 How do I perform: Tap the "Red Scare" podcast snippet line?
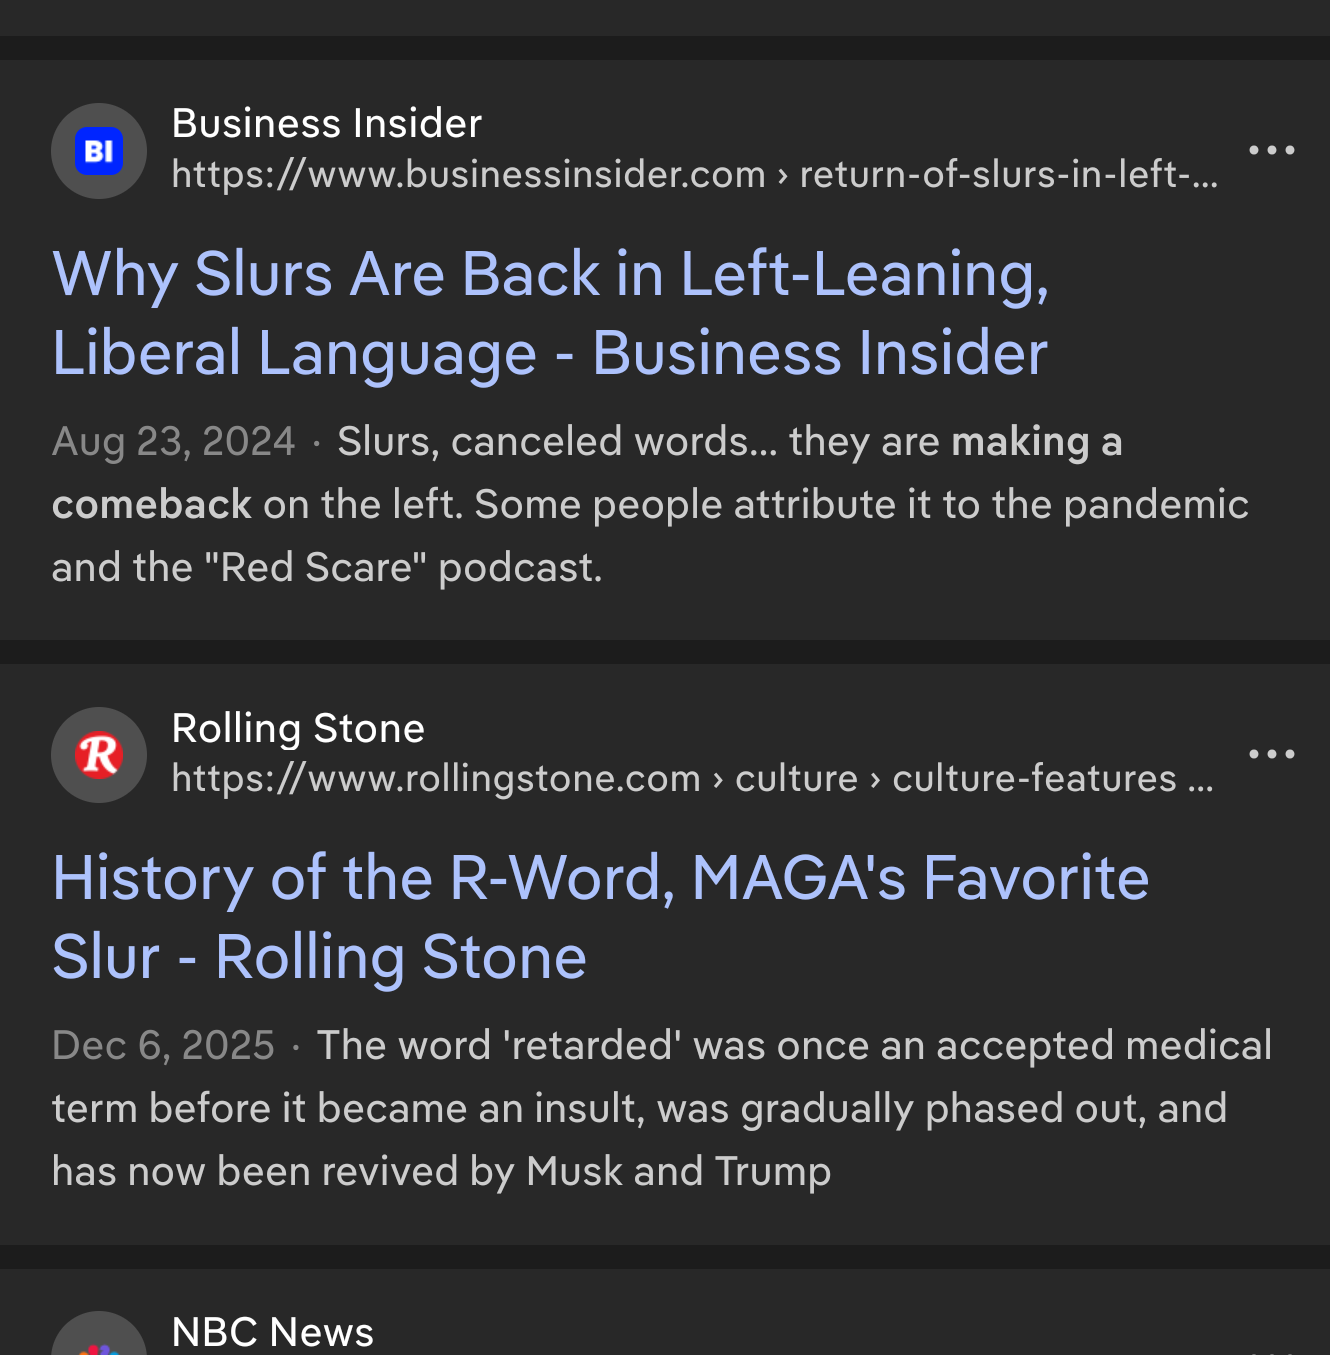click(x=327, y=568)
